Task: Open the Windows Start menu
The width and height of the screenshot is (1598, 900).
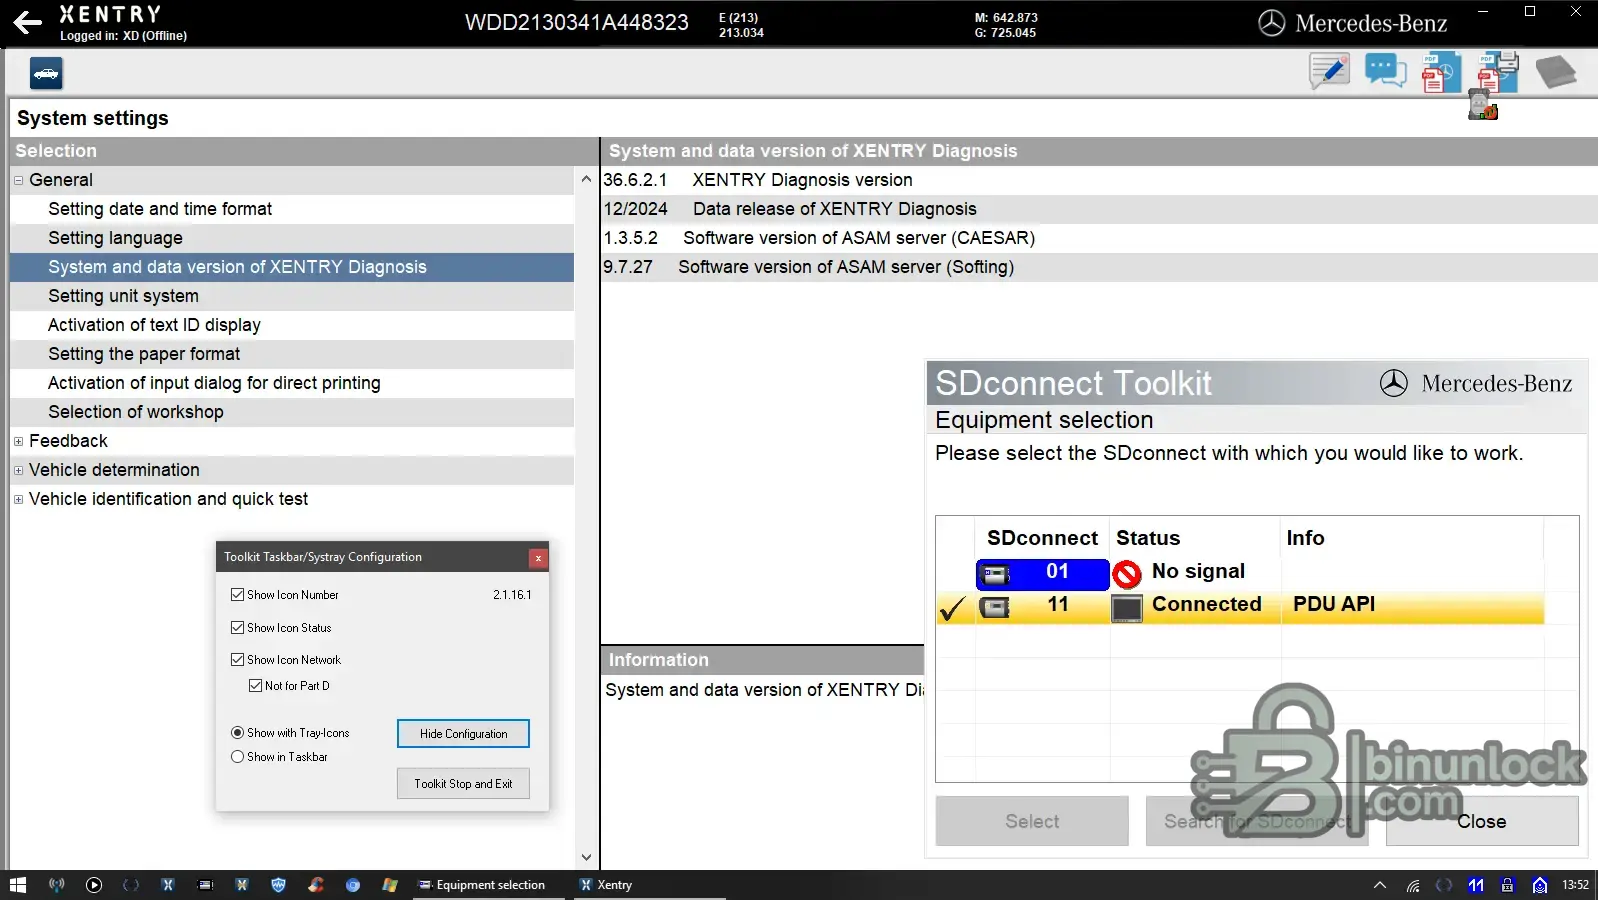Action: coord(18,885)
